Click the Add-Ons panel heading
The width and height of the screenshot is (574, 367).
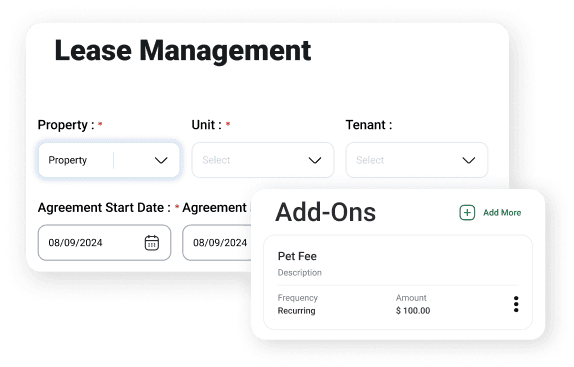click(x=325, y=212)
